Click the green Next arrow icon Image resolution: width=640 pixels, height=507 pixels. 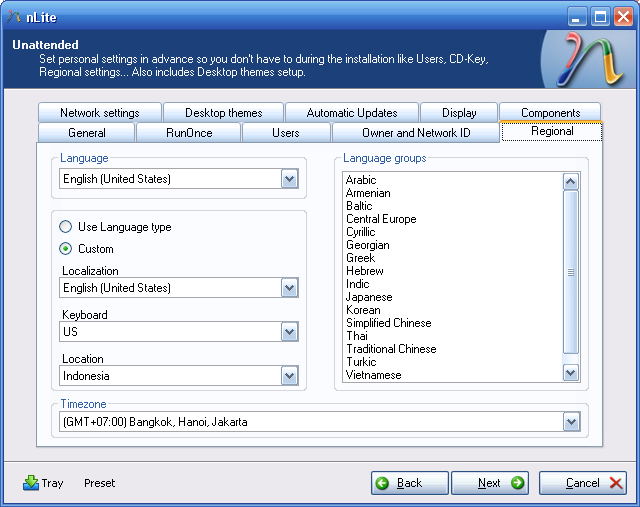[x=517, y=483]
